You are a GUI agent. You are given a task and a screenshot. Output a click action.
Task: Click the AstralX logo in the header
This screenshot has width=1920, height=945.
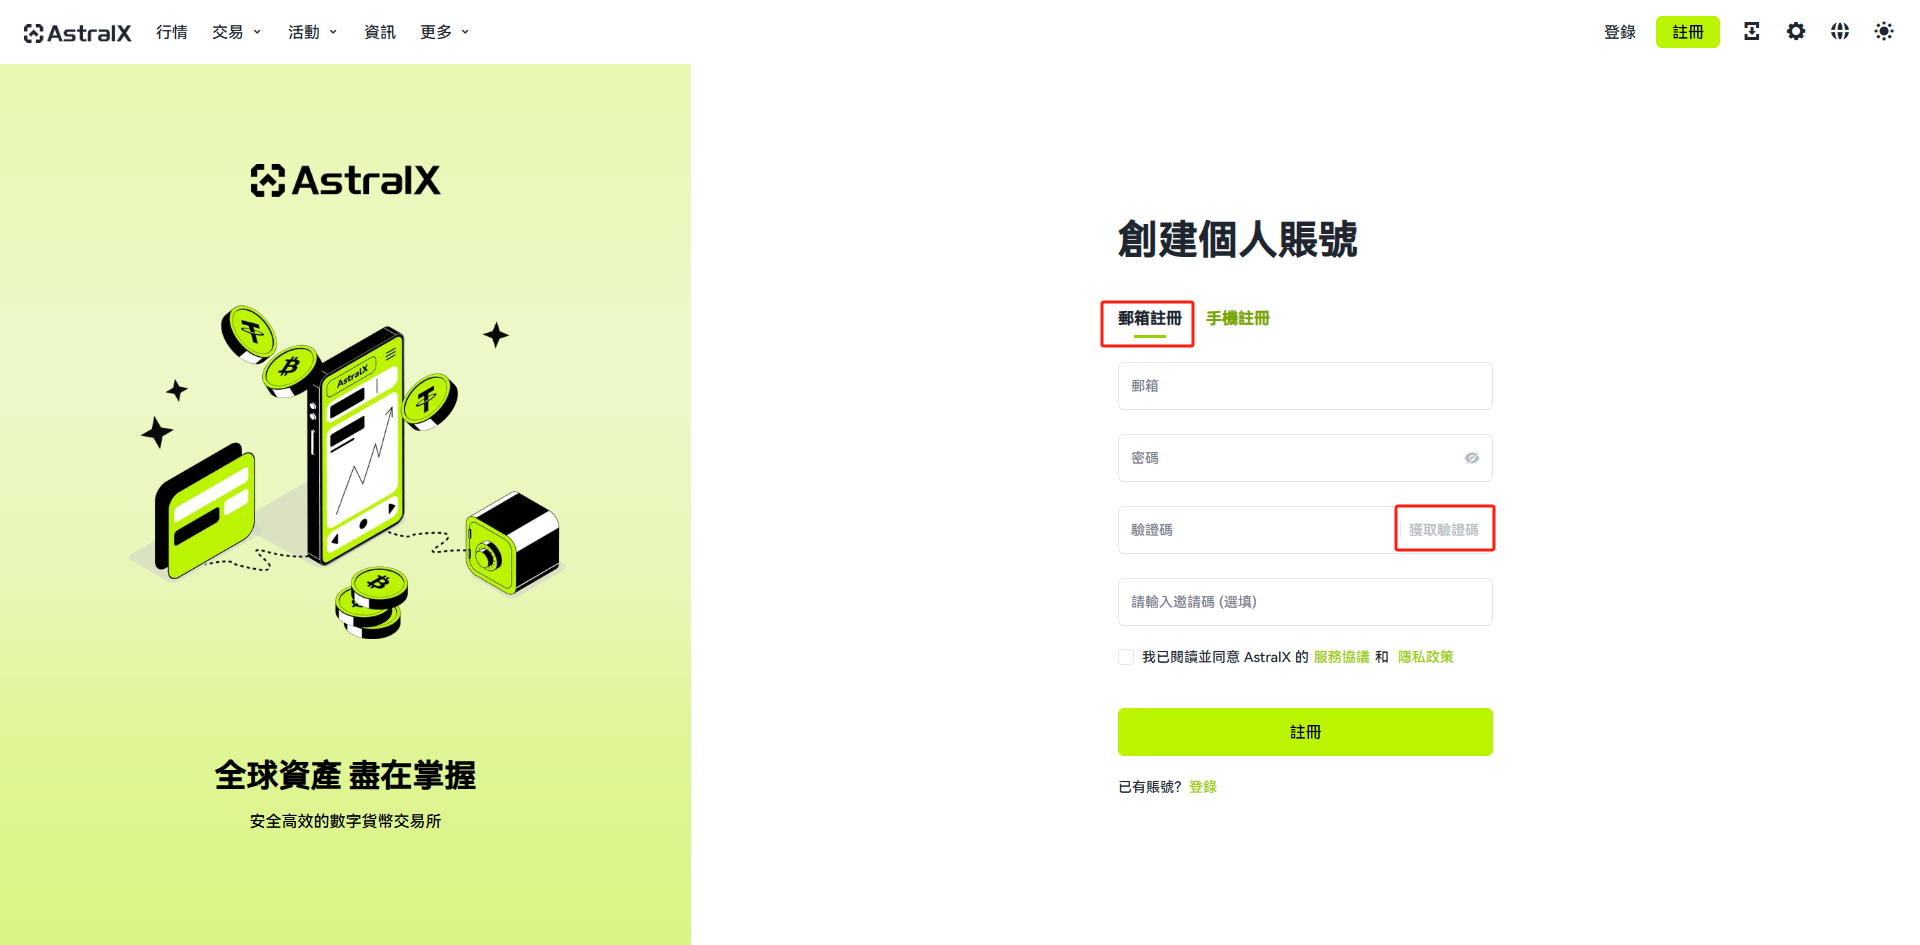coord(78,33)
